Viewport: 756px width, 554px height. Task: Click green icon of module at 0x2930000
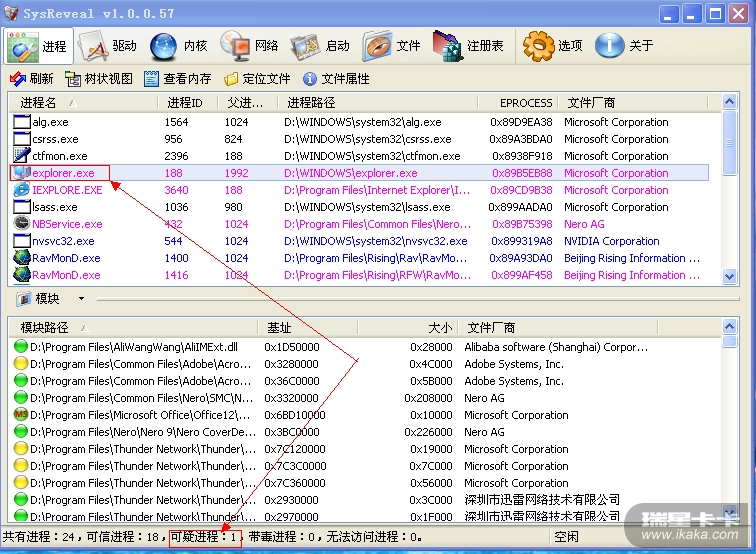pyautogui.click(x=21, y=499)
